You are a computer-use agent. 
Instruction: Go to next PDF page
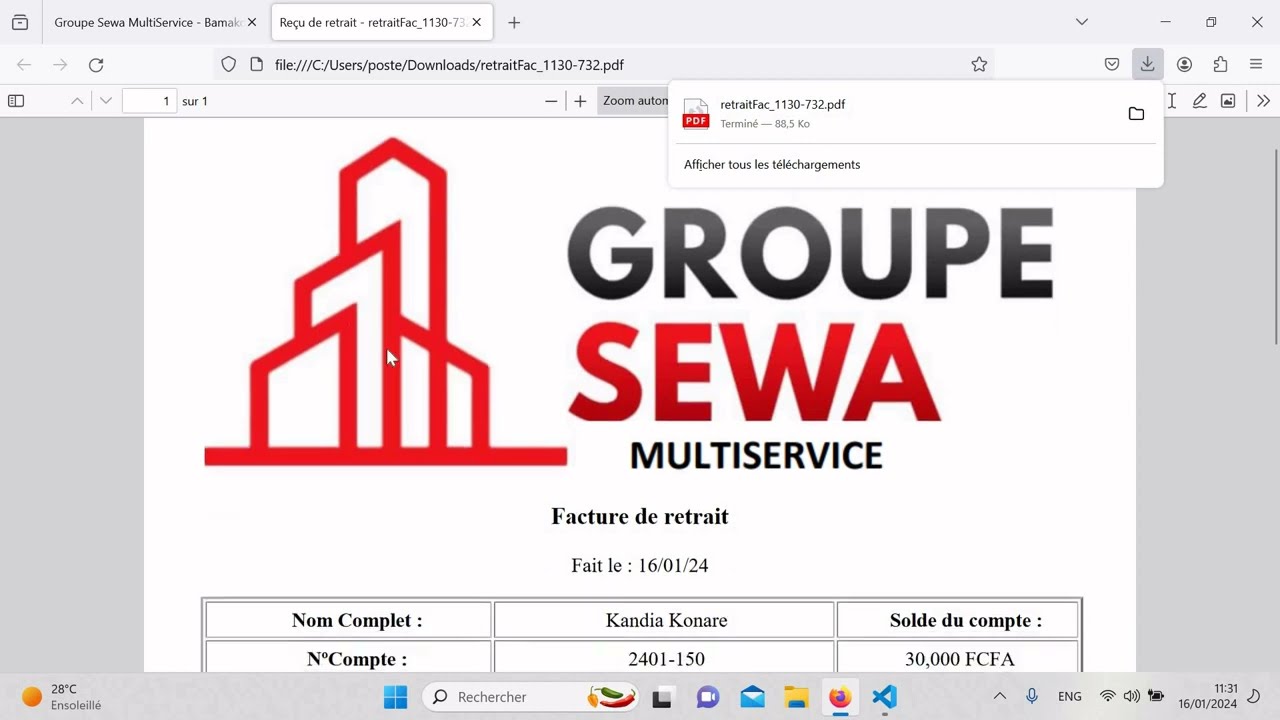click(105, 101)
